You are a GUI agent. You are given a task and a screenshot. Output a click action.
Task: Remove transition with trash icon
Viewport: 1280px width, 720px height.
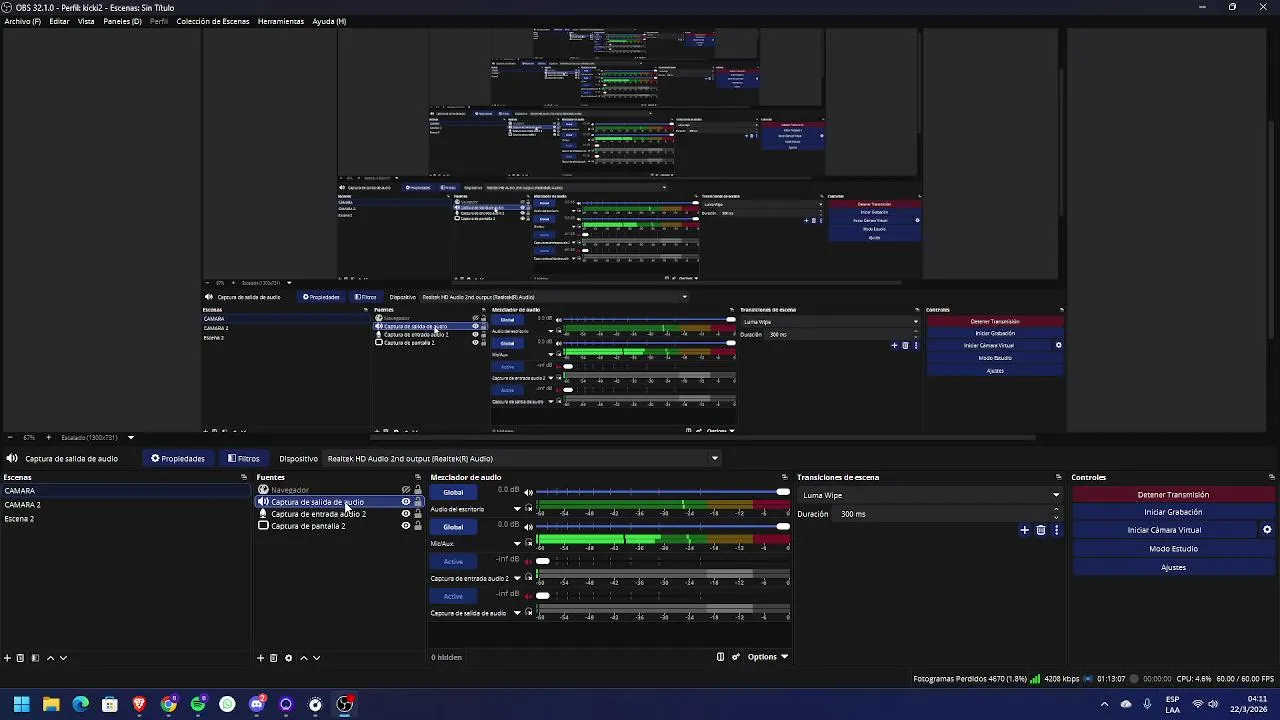click(x=1041, y=530)
